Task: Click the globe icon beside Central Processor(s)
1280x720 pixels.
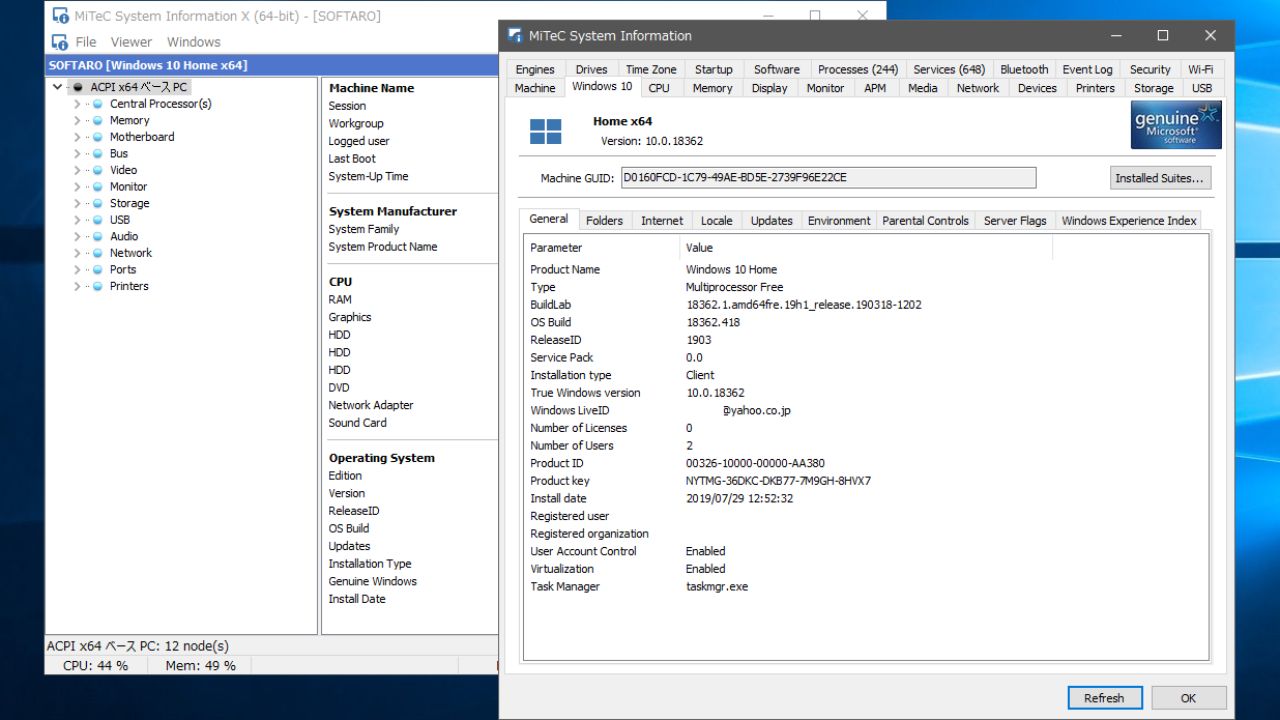Action: tap(98, 104)
